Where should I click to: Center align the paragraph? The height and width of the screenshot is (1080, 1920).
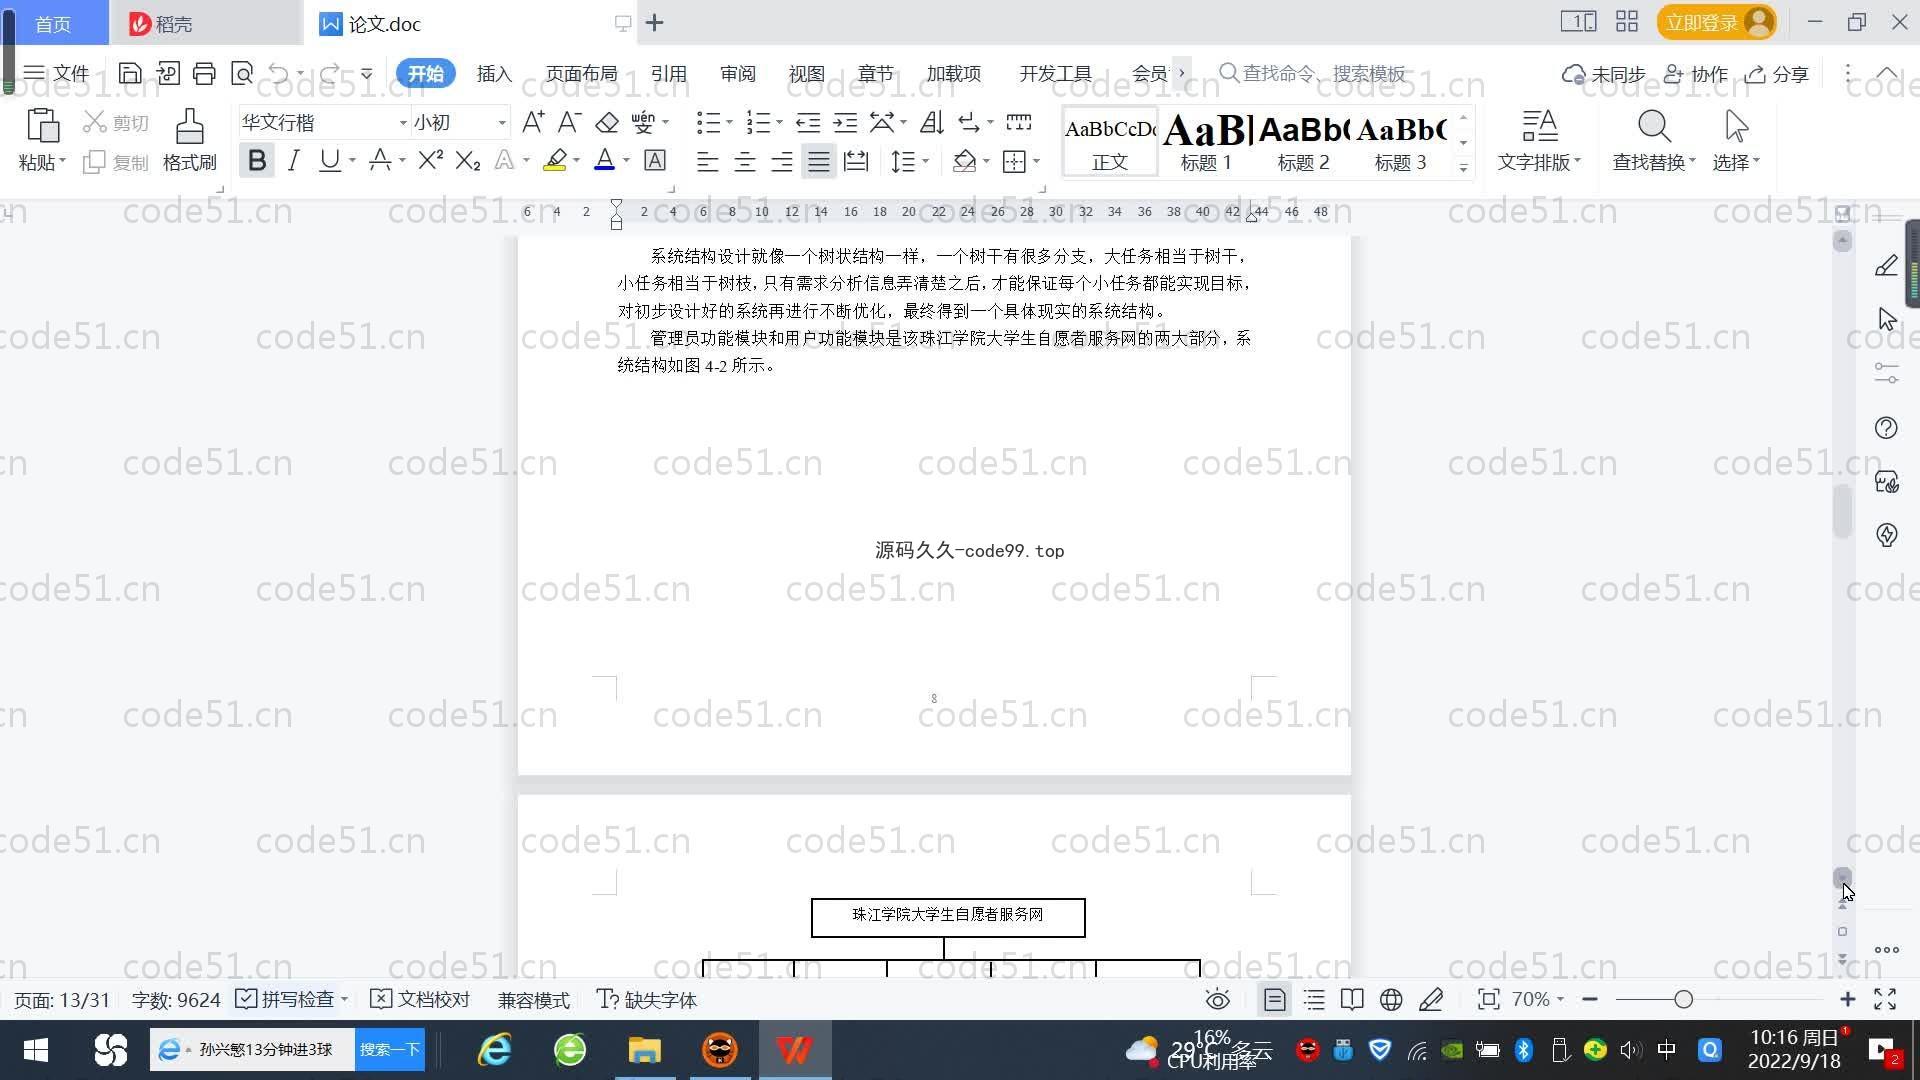pos(744,161)
